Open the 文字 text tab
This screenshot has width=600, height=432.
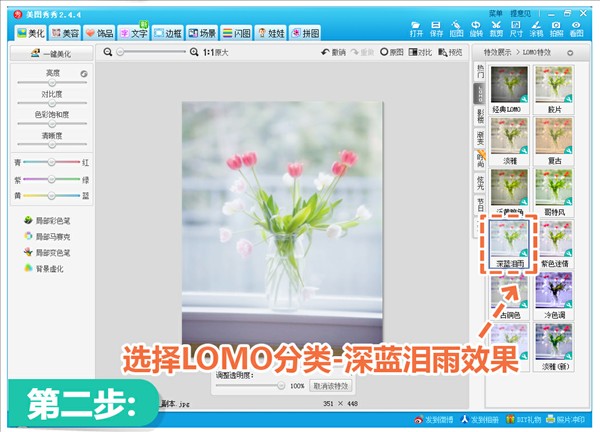point(134,33)
